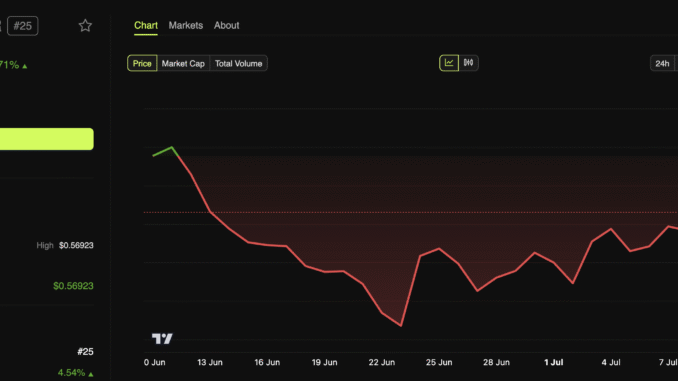Screen dimensions: 678x381
Task: Select the Price chart metric
Action: (142, 64)
